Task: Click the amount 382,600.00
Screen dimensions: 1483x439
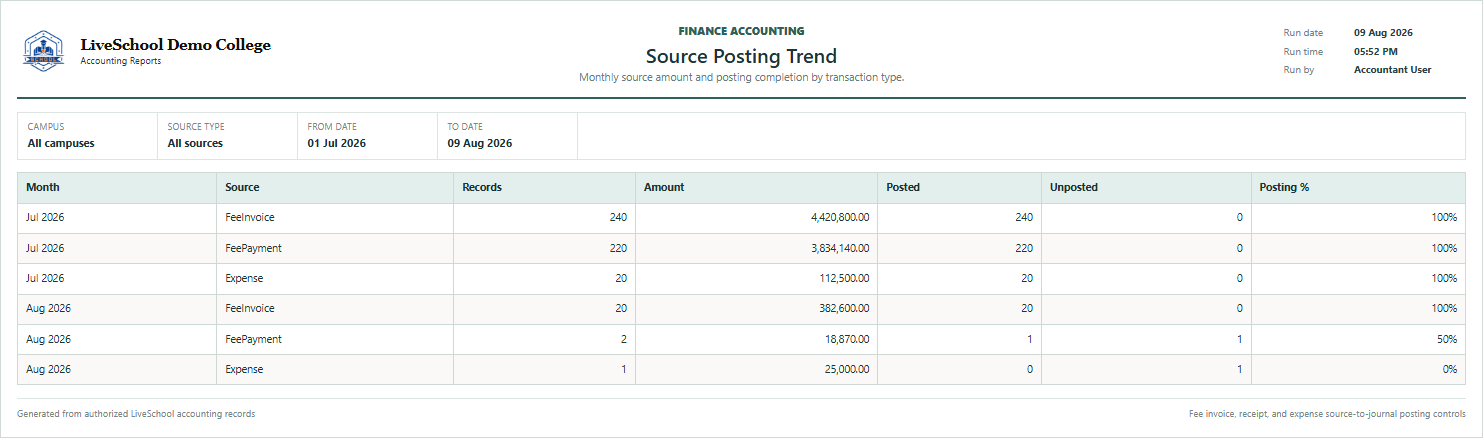Action: (845, 309)
